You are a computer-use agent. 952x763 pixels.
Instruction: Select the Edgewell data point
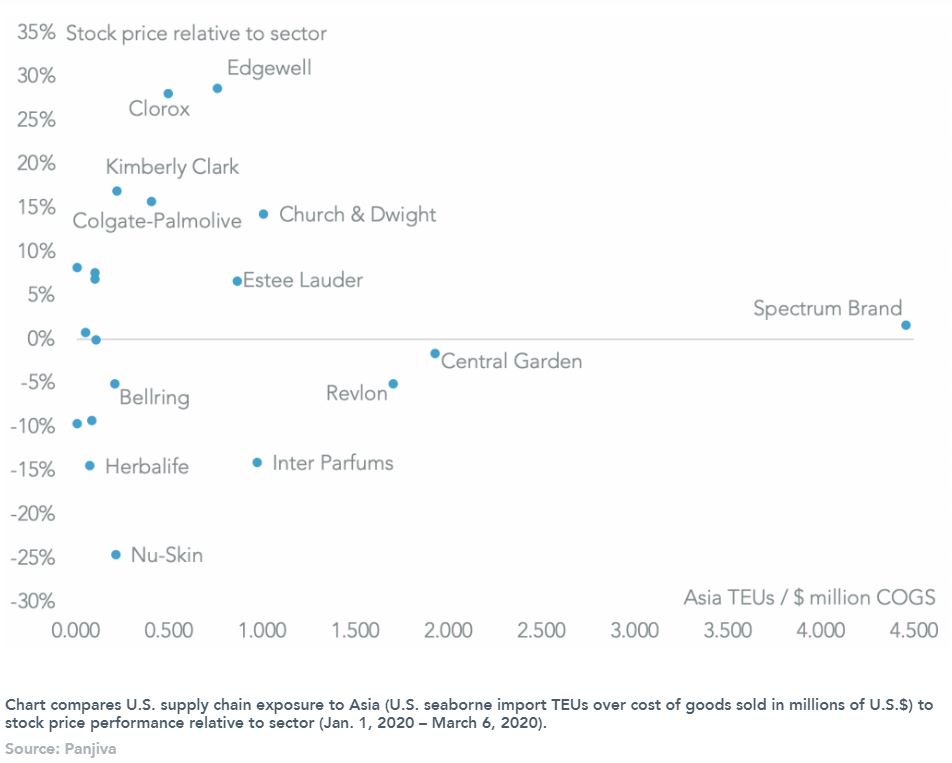point(217,88)
